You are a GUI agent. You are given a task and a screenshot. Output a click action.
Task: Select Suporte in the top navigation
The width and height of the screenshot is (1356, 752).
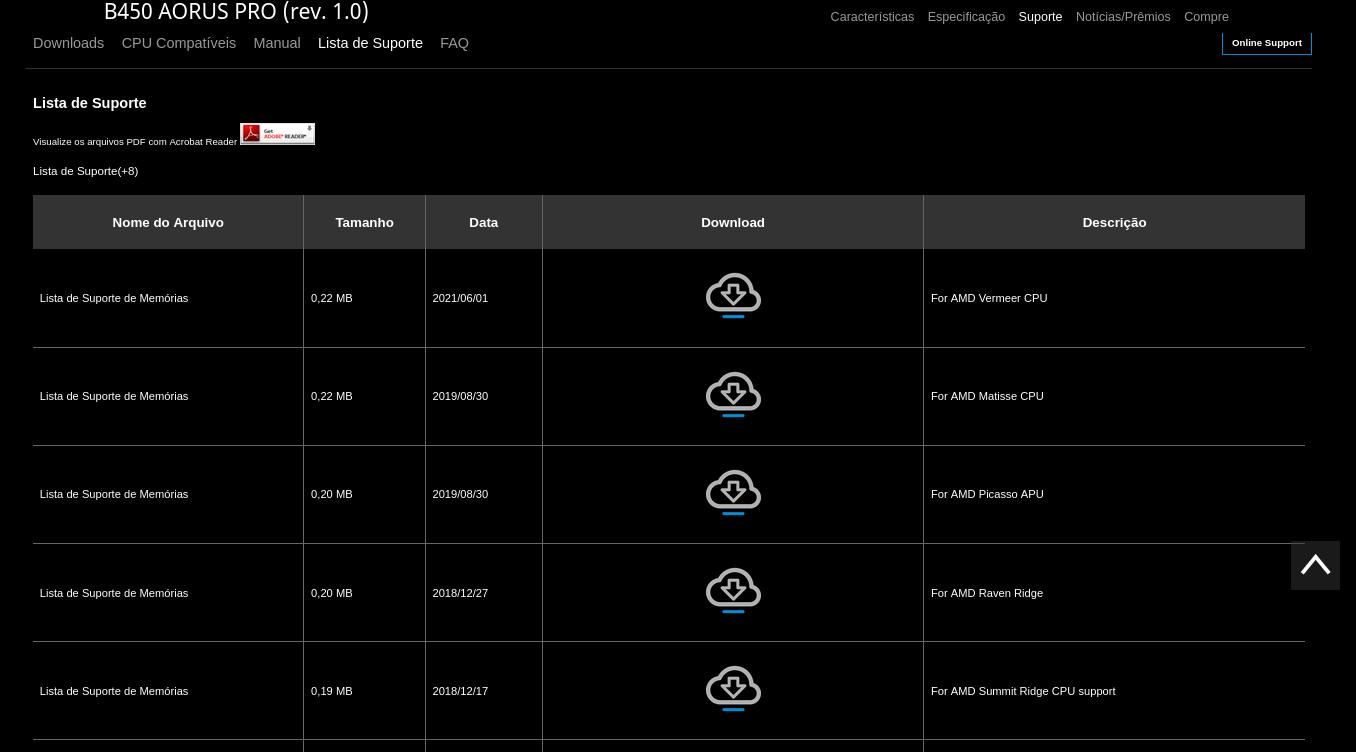[x=1040, y=17]
